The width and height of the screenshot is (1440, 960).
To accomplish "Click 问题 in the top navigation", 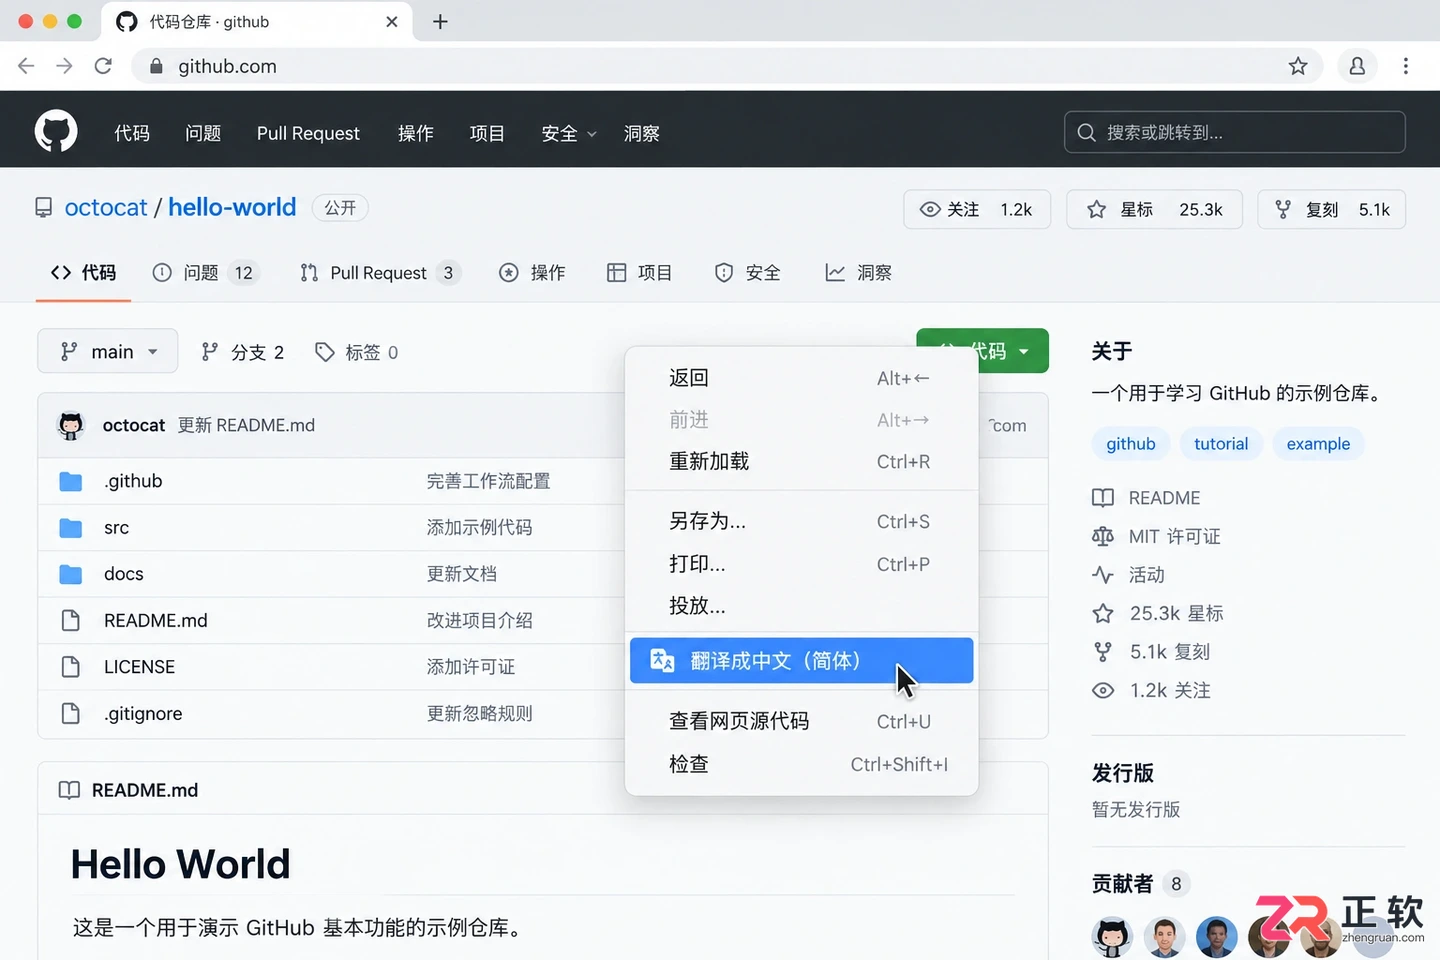I will (x=203, y=133).
